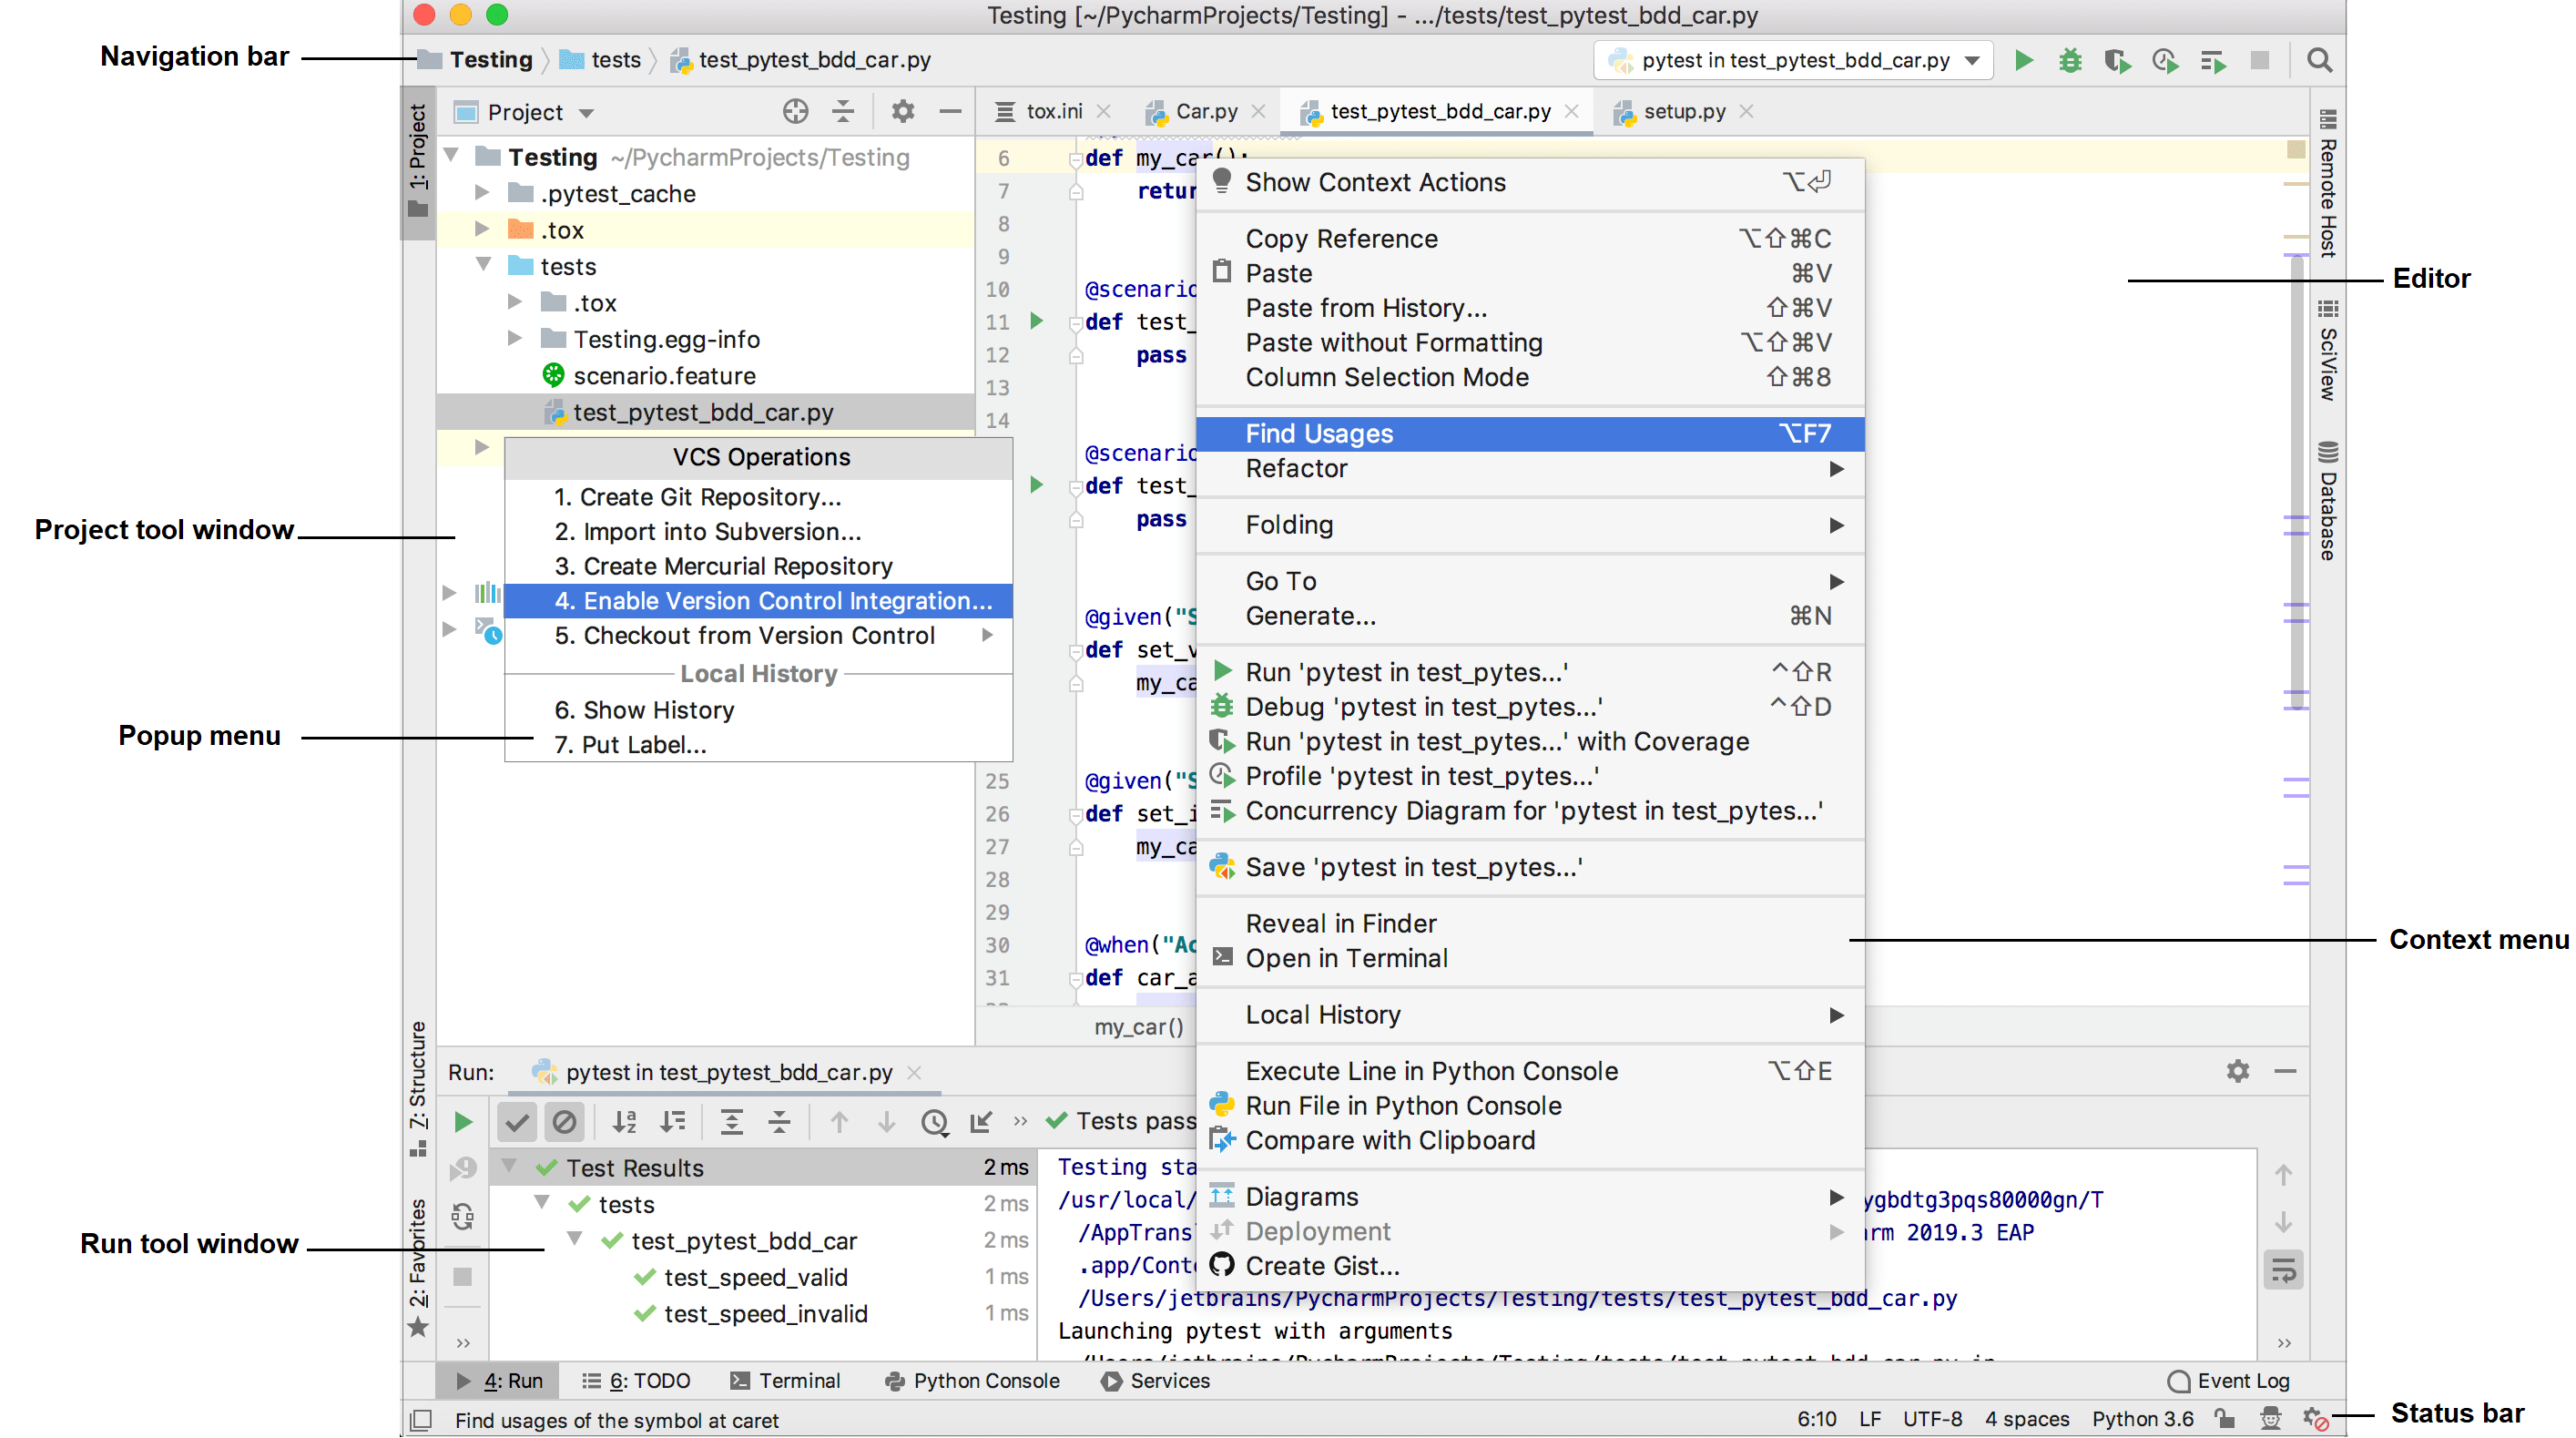Toggle Show Passed tests checkmark
The width and height of the screenshot is (2576, 1438).
pos(516,1122)
